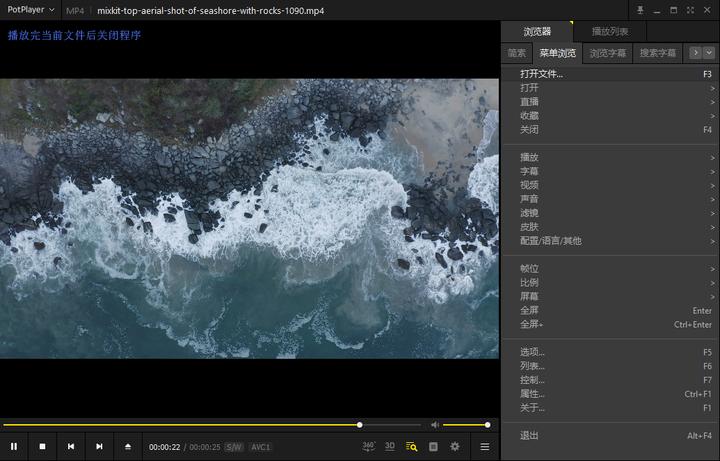Mute sound via the speaker icon

tap(434, 425)
